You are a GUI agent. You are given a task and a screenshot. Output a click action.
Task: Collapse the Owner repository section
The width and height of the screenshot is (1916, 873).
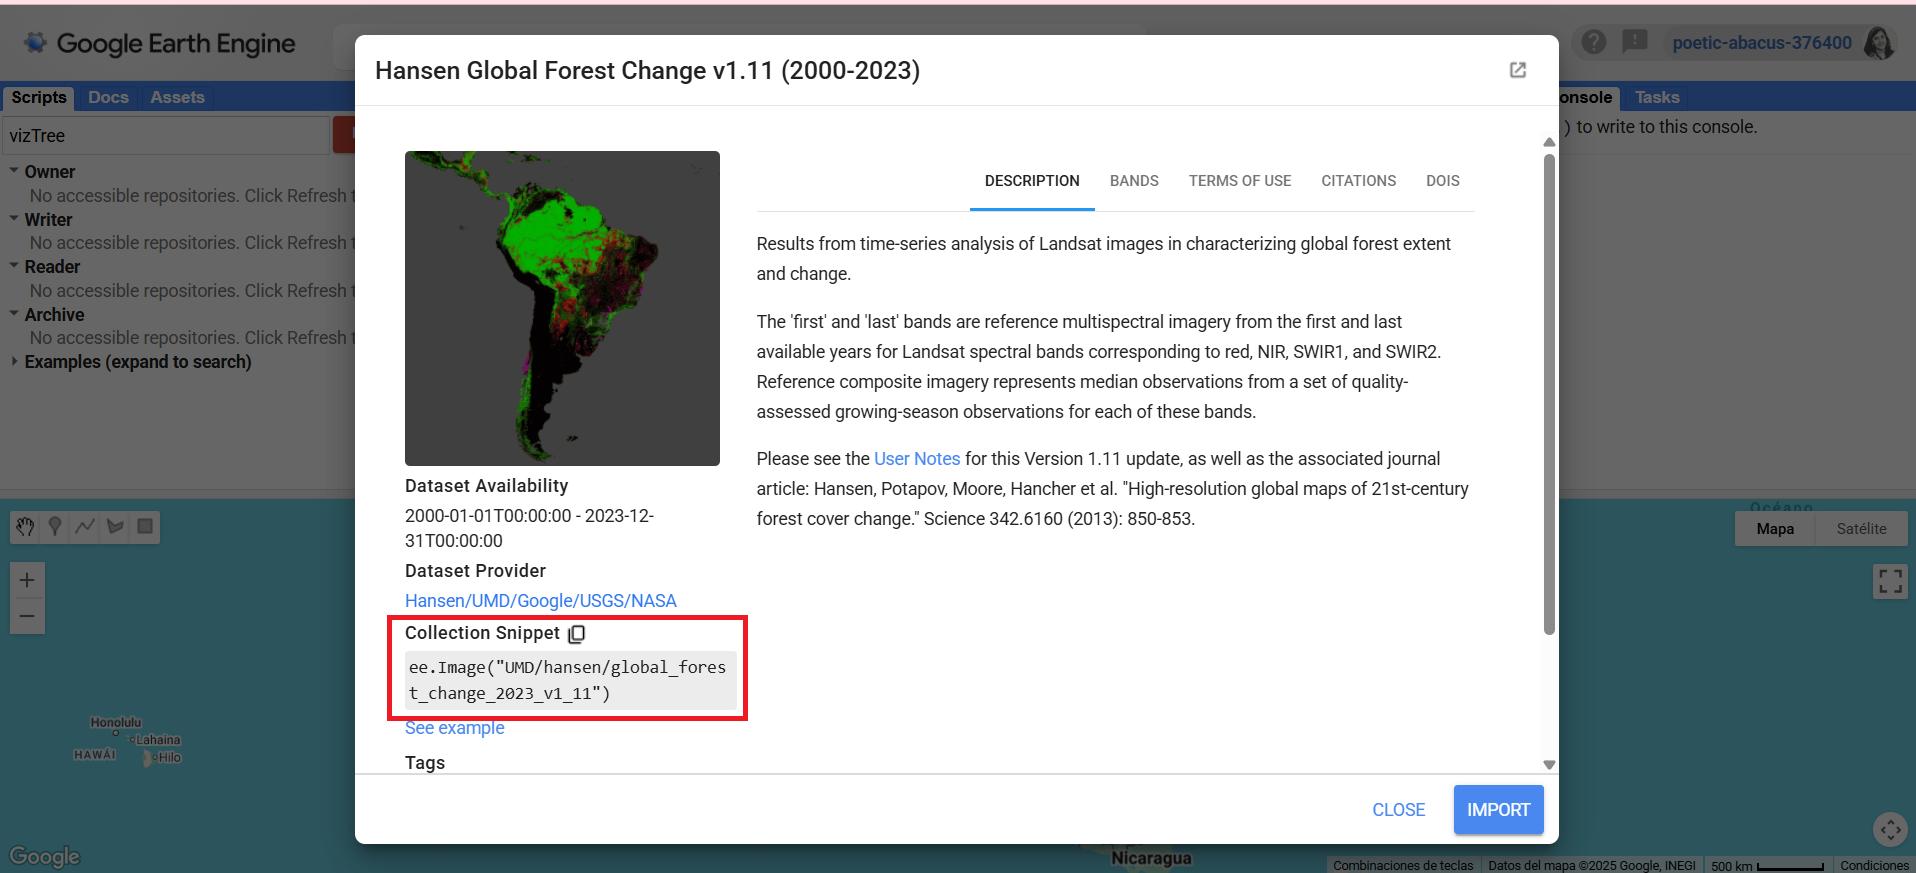coord(14,171)
